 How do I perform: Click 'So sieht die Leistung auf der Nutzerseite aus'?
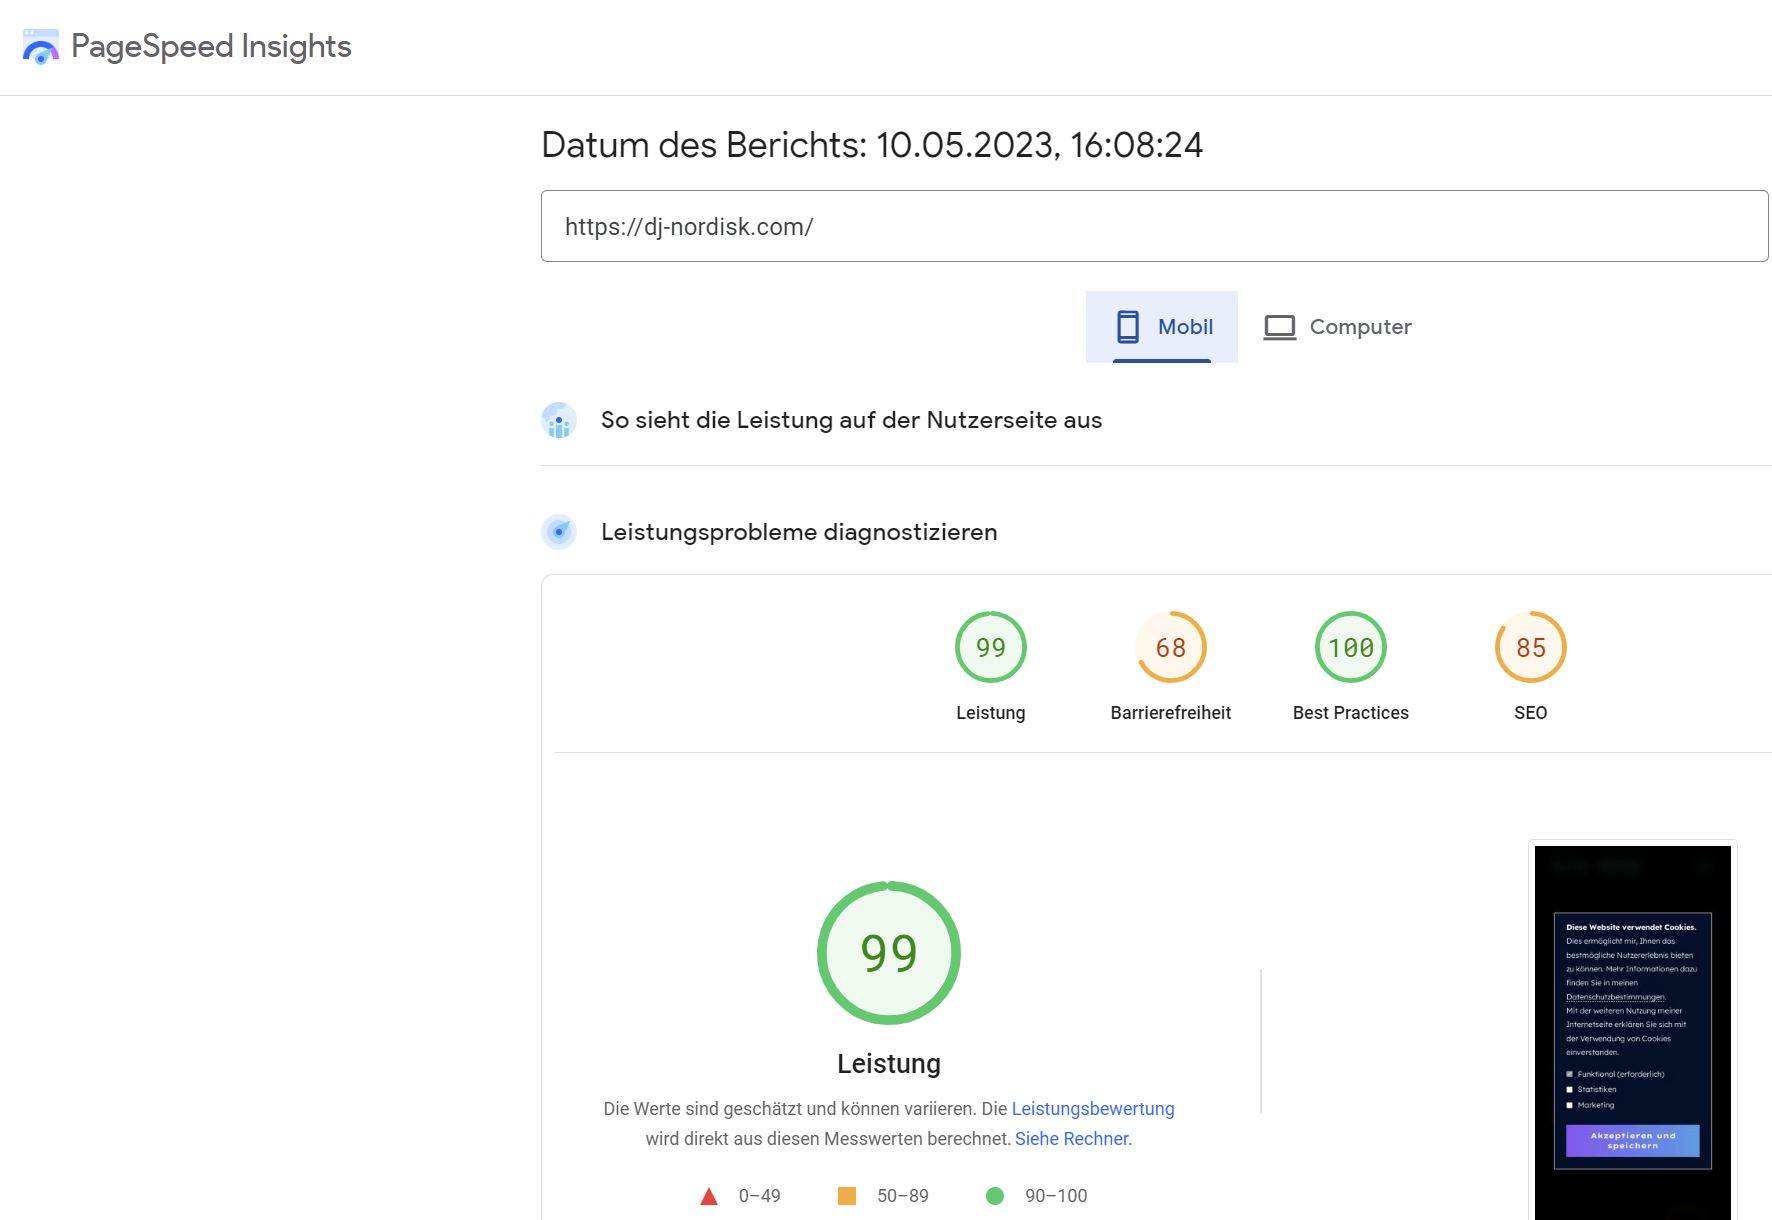(x=851, y=420)
